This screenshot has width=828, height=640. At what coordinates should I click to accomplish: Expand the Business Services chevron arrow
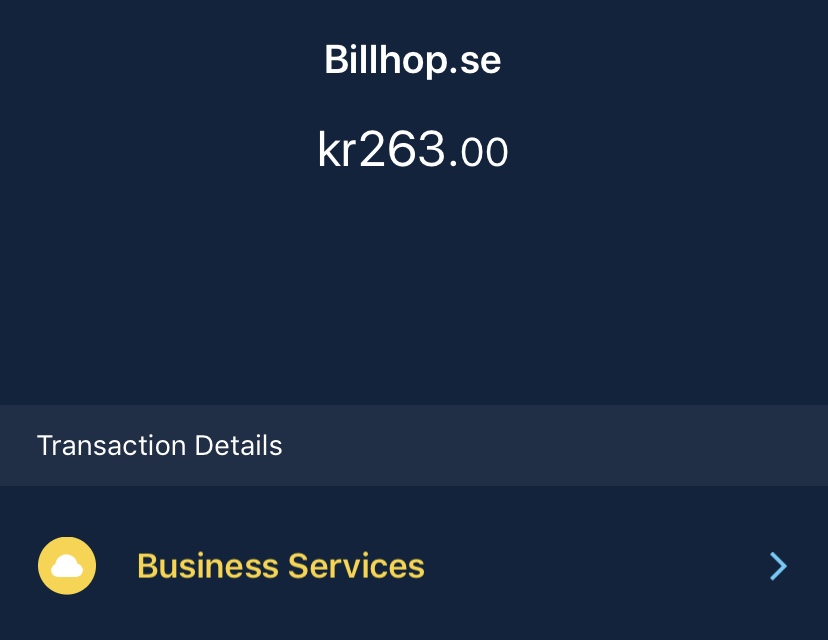pos(778,567)
